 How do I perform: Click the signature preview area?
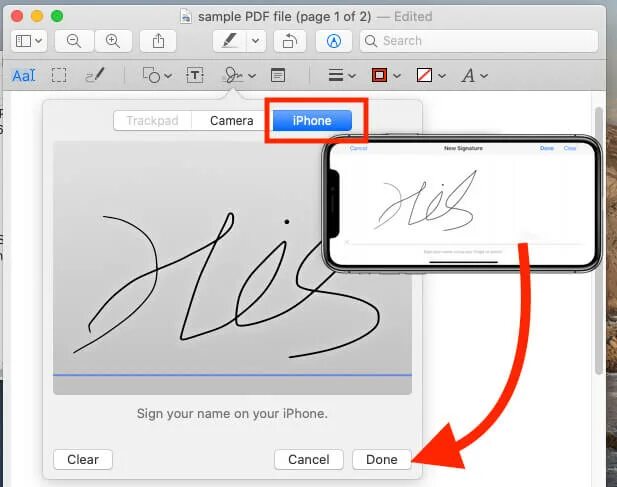point(233,267)
